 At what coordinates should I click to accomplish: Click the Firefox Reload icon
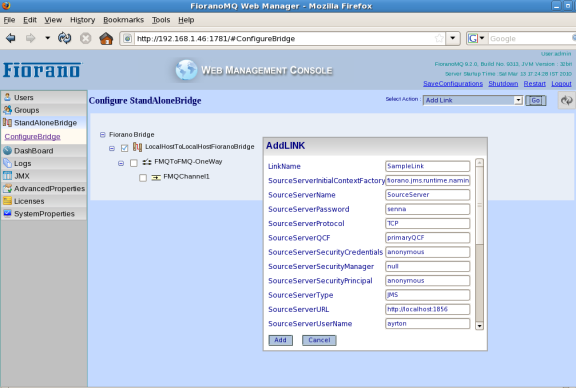(x=65, y=38)
